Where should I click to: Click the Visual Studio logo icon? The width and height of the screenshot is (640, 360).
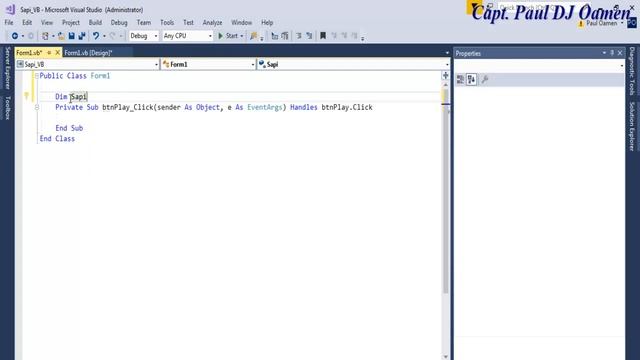pos(10,9)
